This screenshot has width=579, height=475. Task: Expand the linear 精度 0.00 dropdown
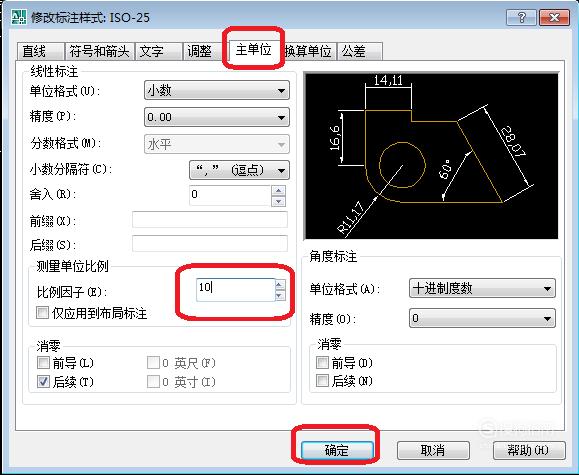click(x=217, y=117)
